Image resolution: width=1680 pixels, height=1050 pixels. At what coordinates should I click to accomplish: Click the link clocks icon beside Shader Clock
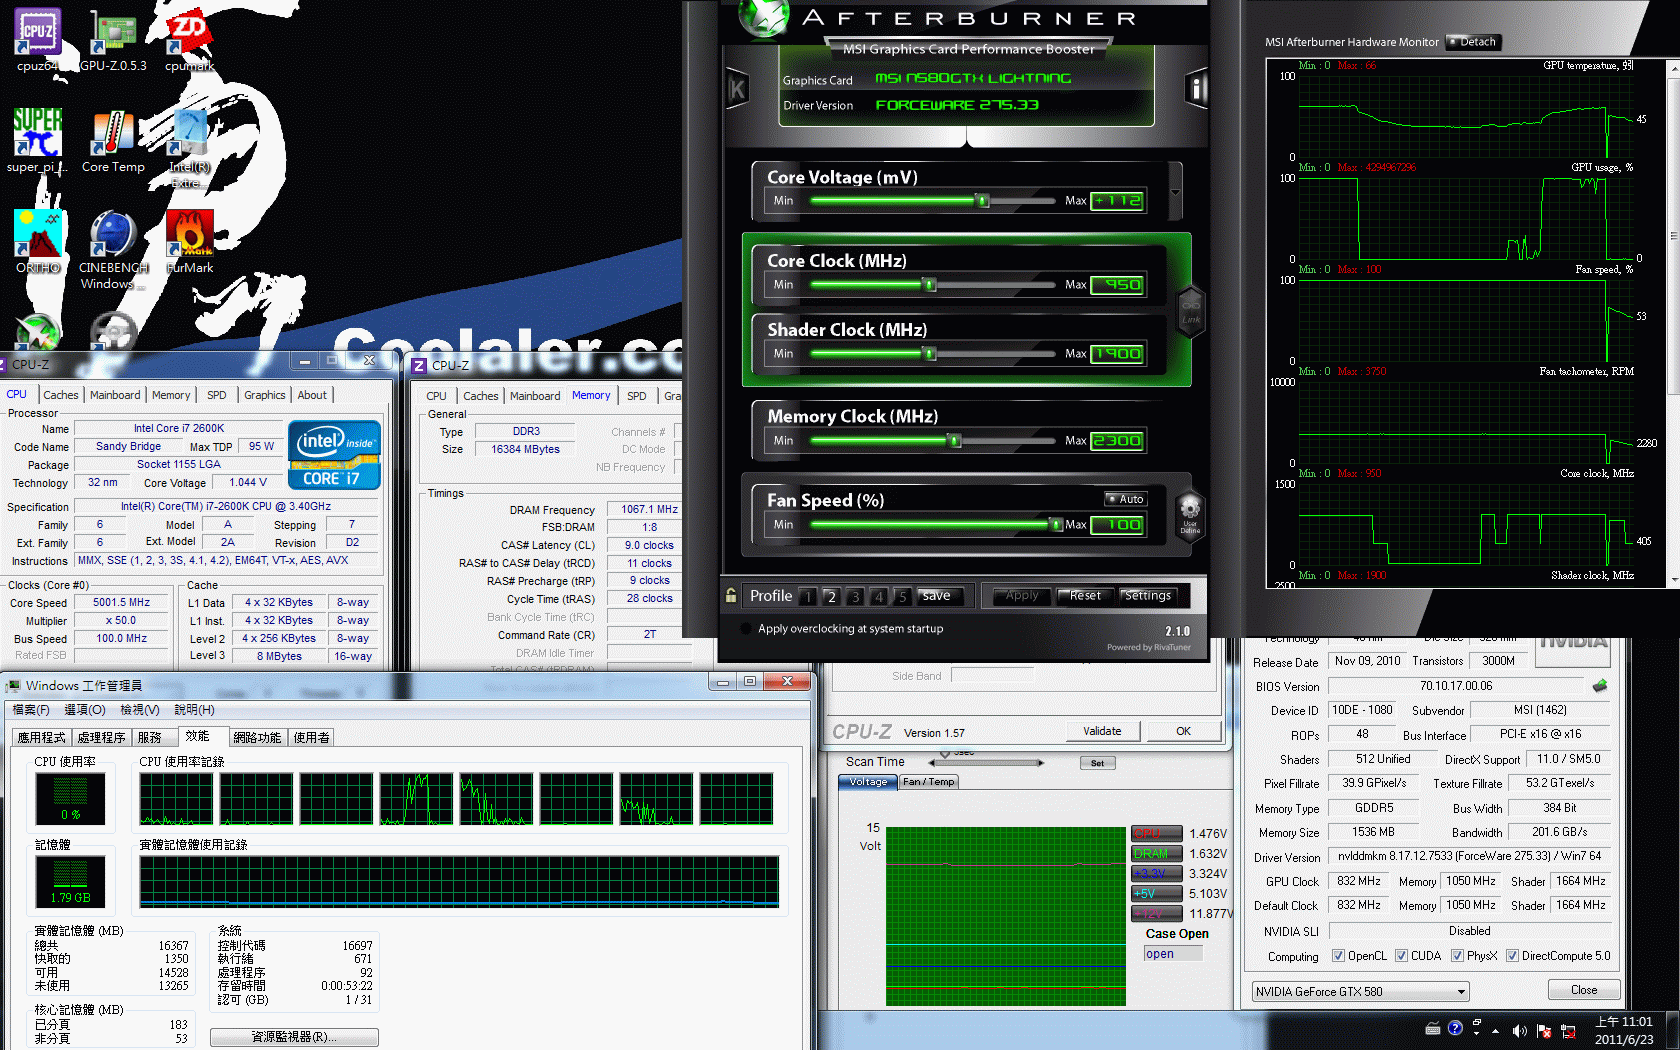tap(1191, 311)
